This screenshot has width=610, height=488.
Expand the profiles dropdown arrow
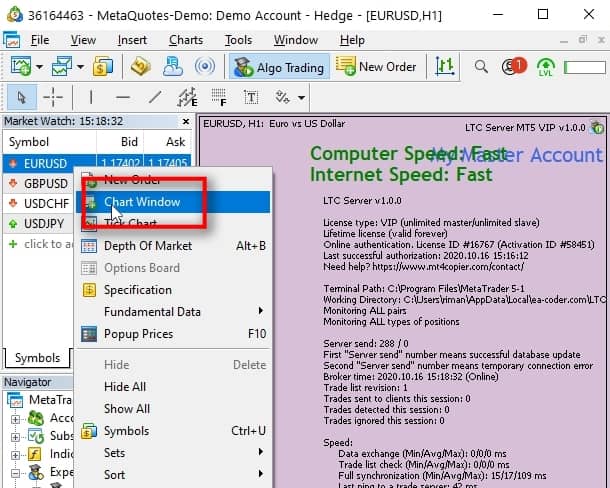click(80, 67)
